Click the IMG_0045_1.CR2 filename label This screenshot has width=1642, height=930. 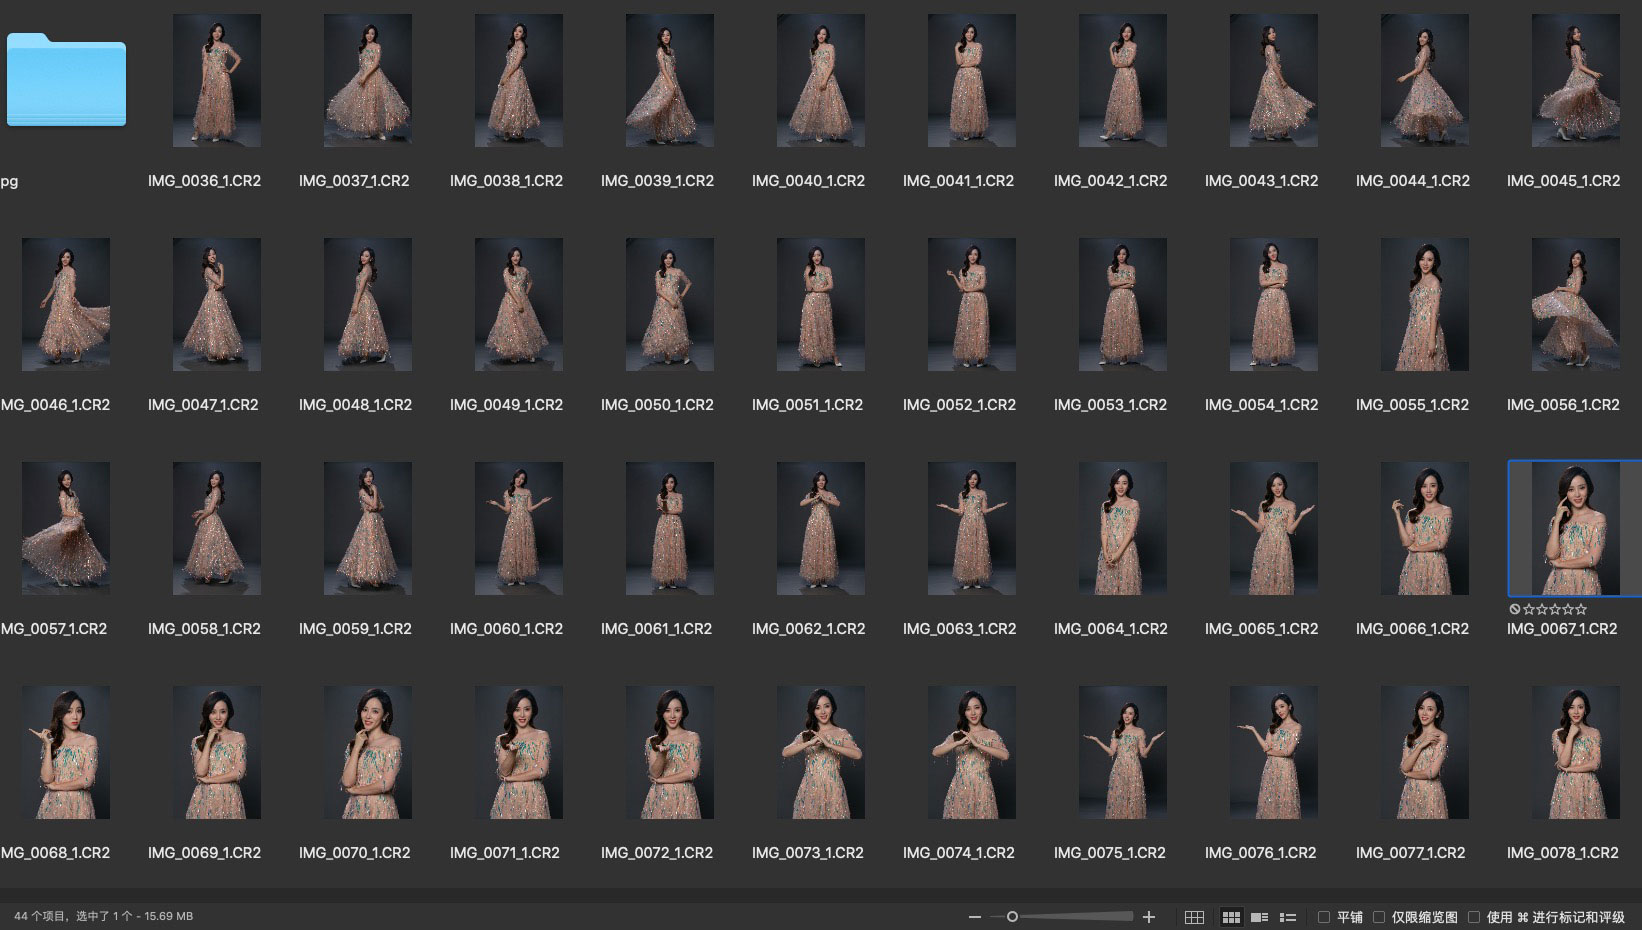click(1563, 181)
